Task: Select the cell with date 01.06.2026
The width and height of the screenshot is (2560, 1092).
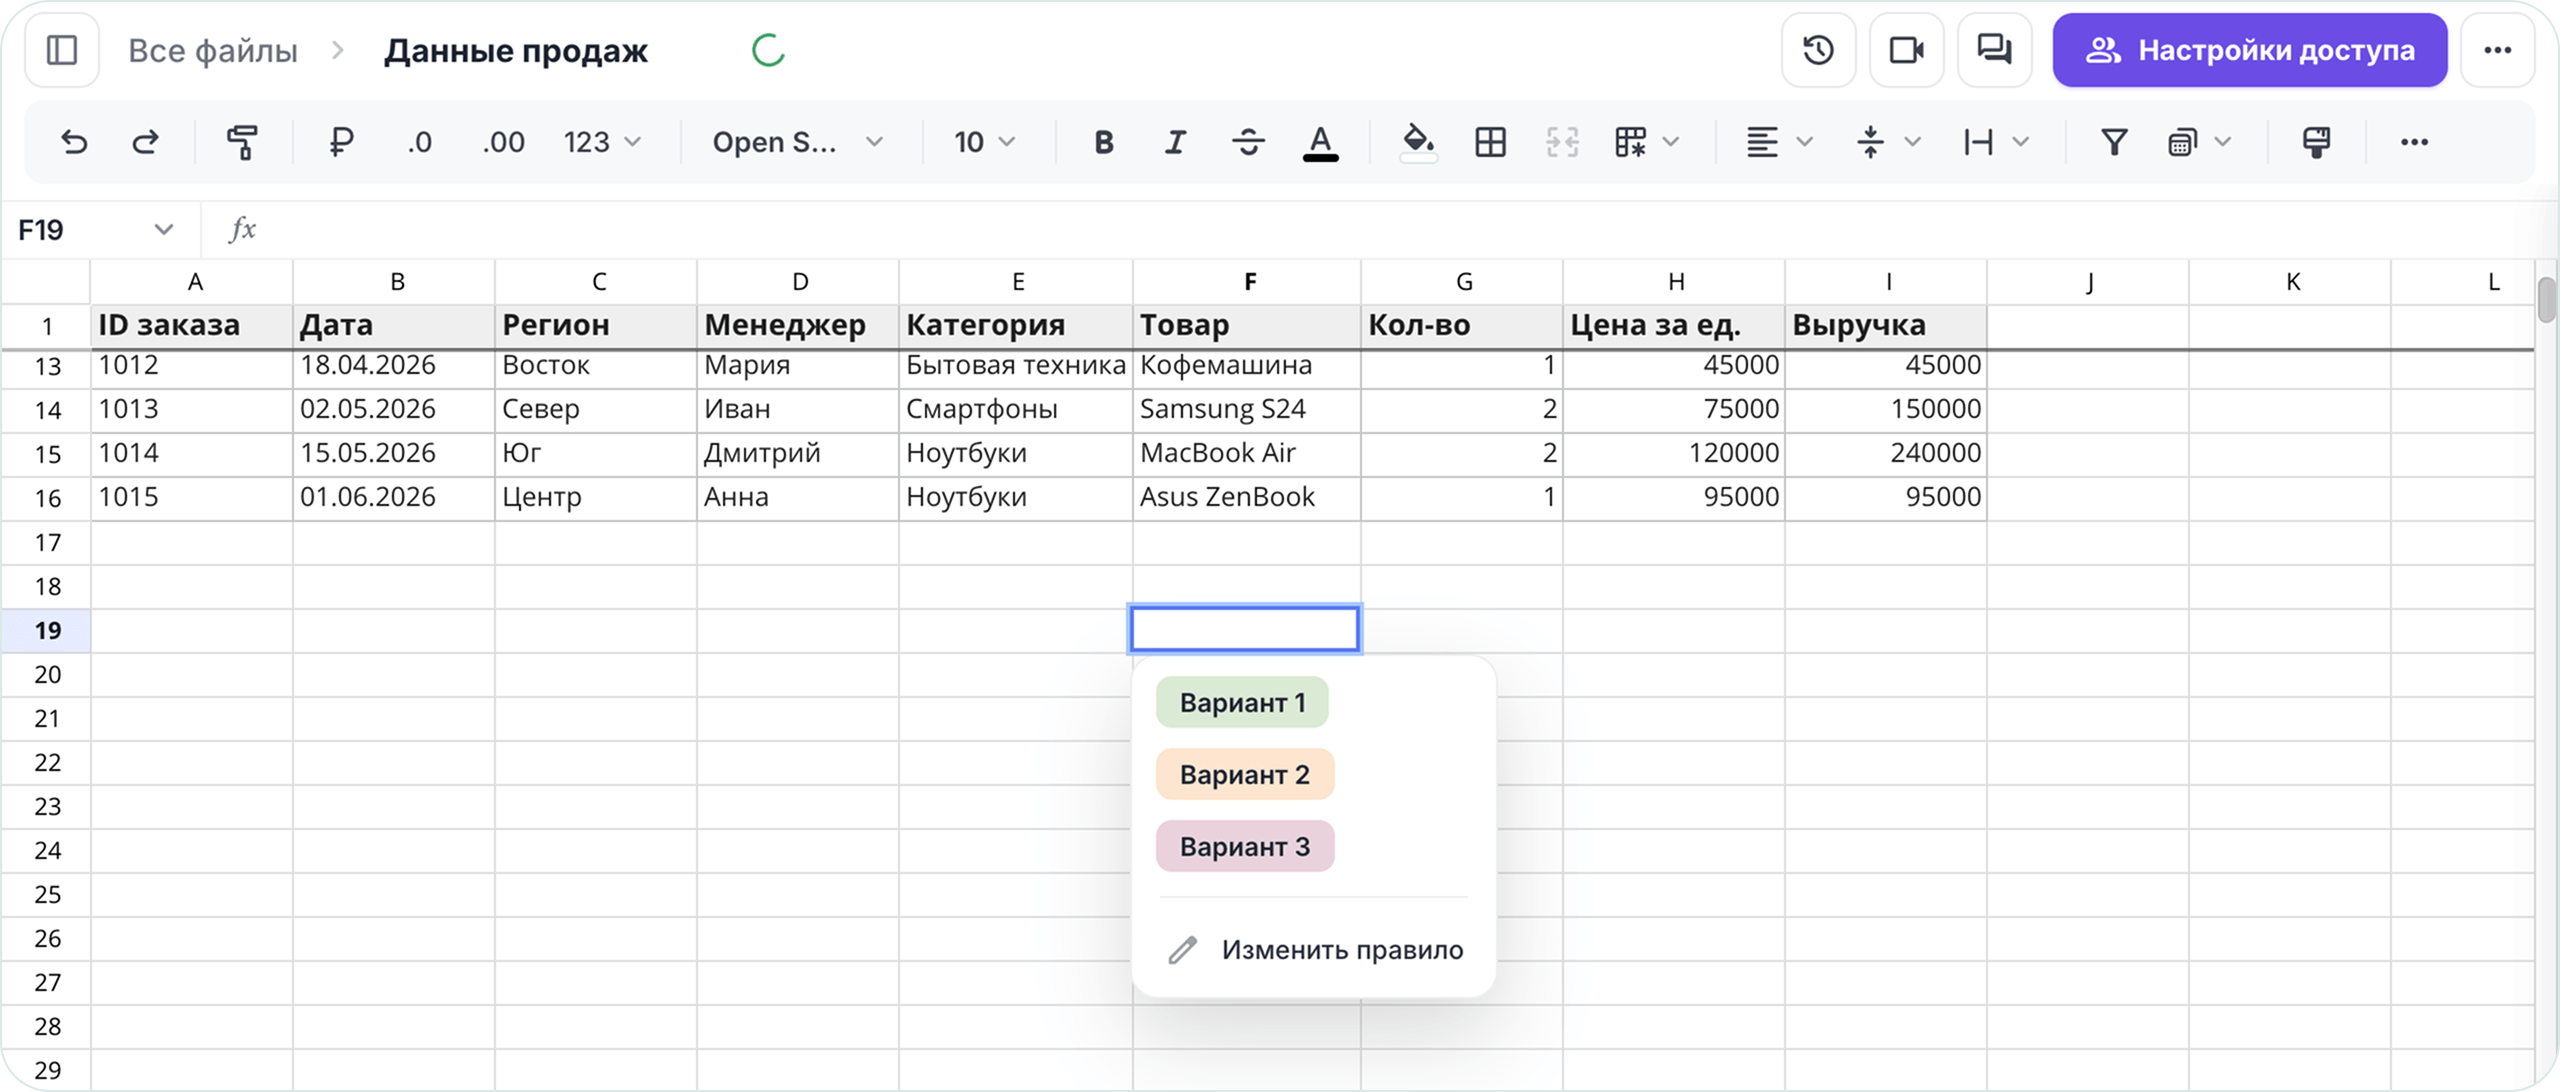Action: [395, 498]
